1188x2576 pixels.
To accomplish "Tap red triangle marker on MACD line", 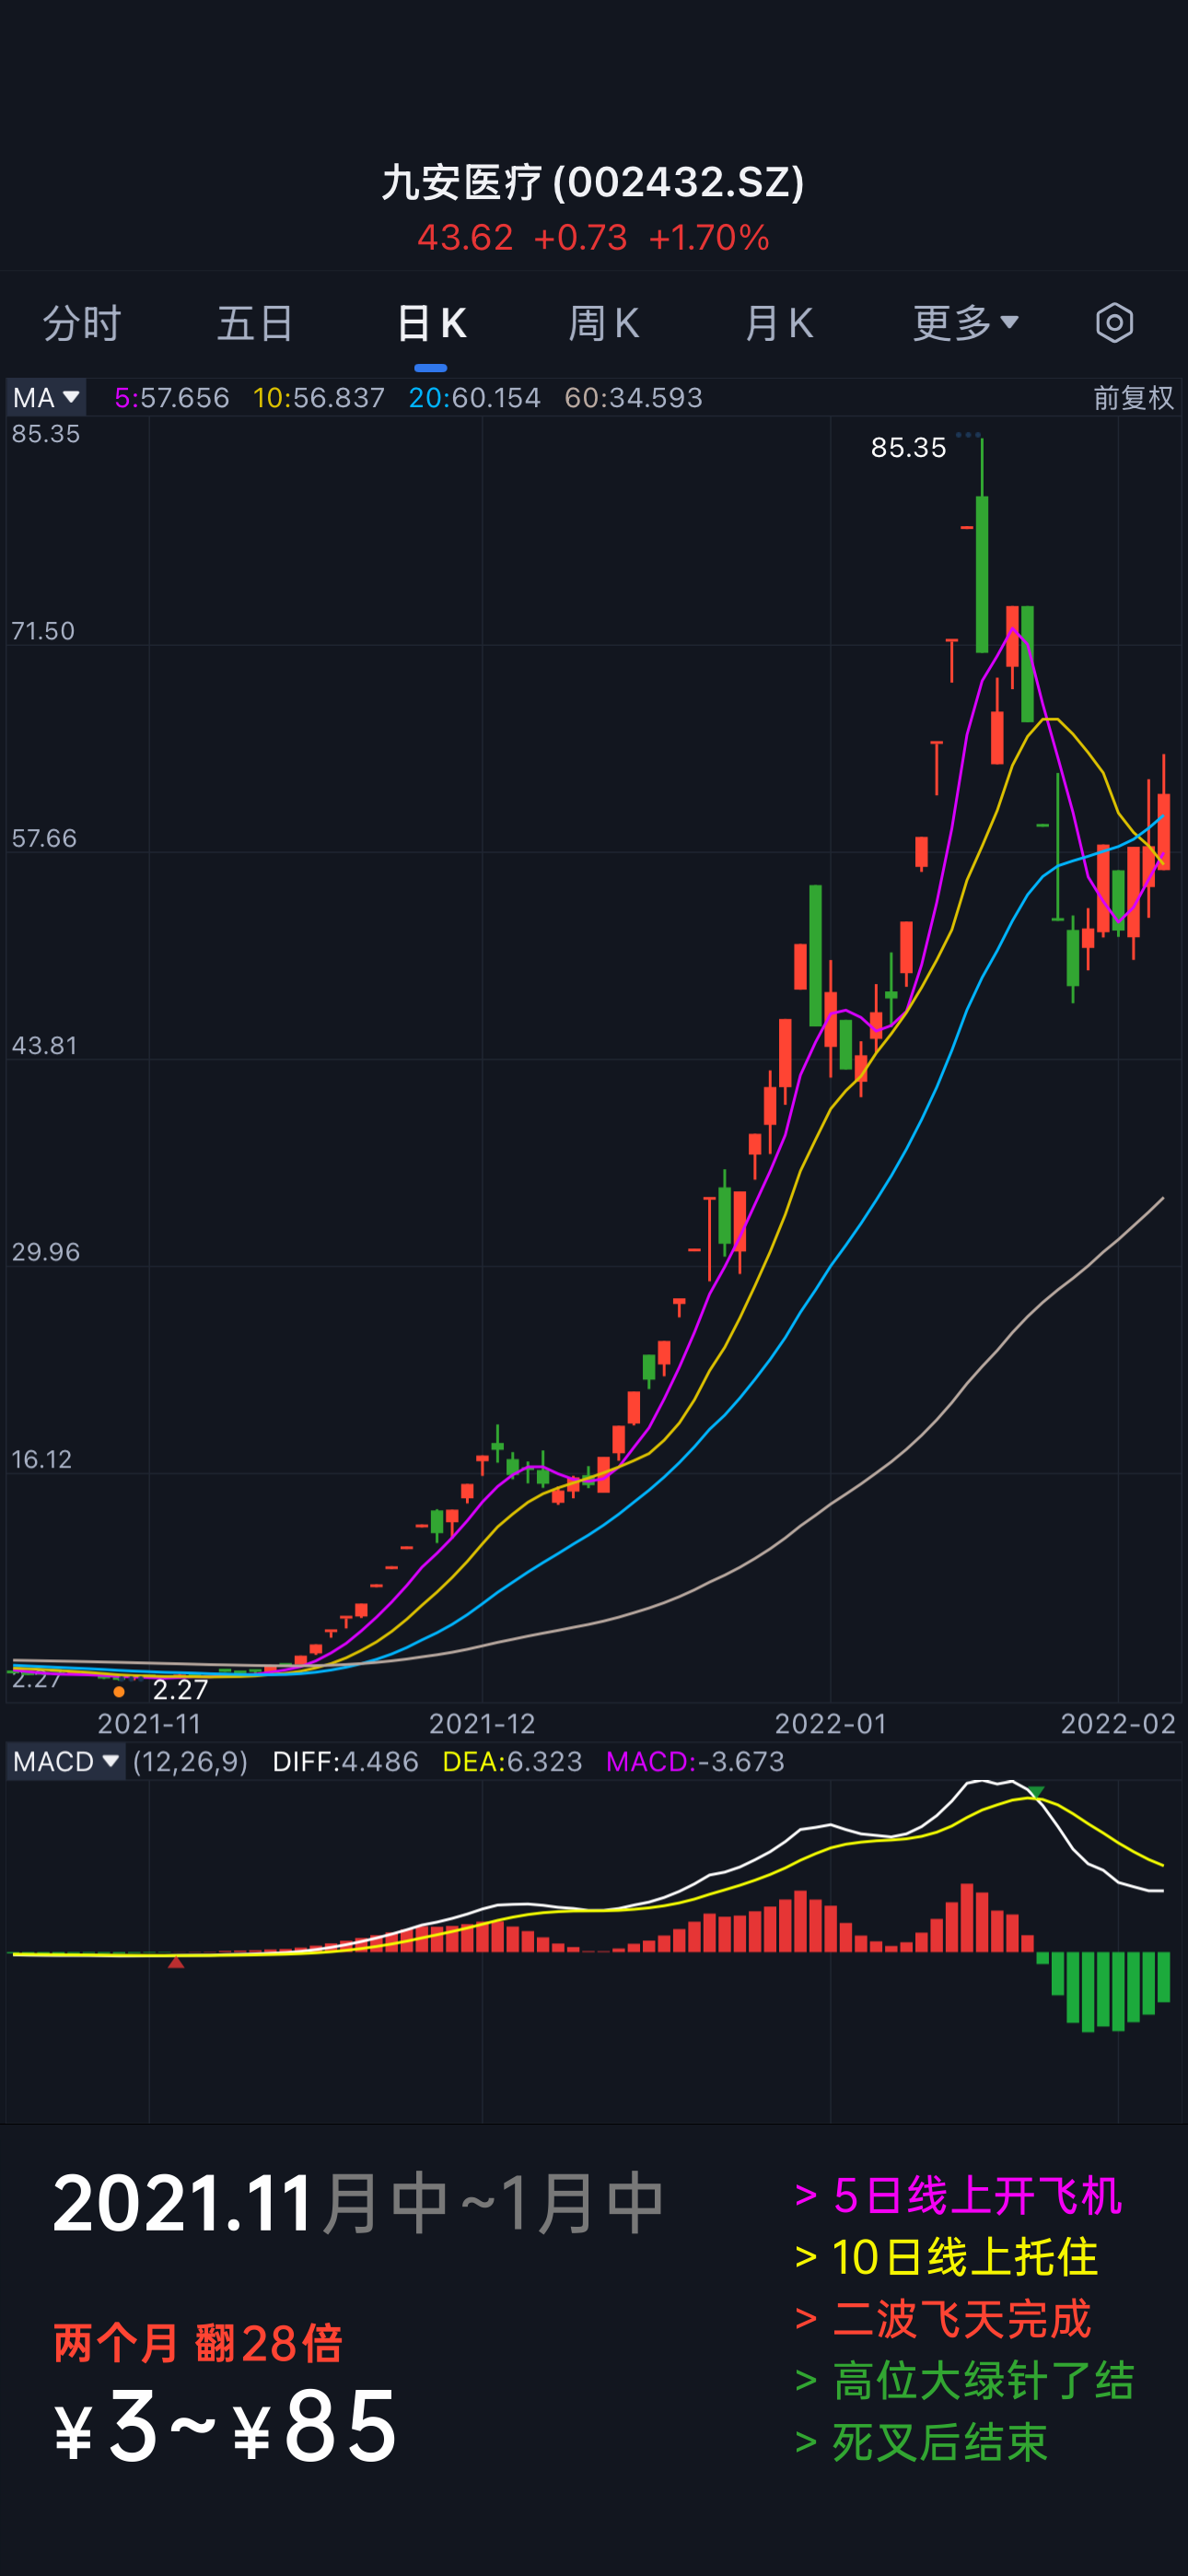I will 176,1962.
